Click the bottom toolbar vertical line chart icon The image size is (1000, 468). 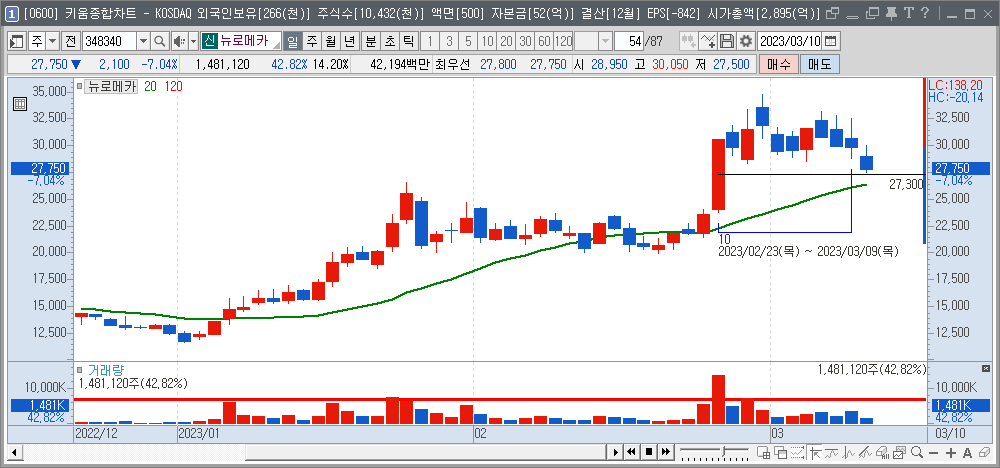848,452
